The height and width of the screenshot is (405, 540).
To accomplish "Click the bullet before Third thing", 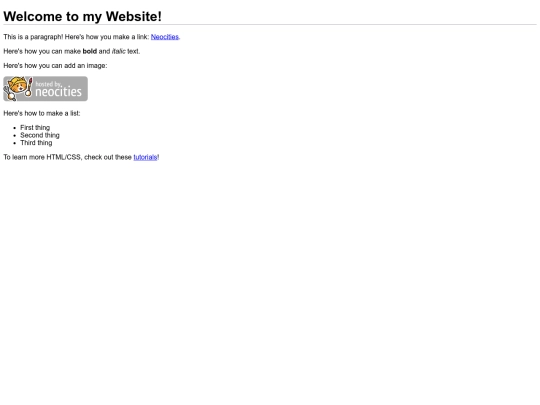I will tap(14, 143).
